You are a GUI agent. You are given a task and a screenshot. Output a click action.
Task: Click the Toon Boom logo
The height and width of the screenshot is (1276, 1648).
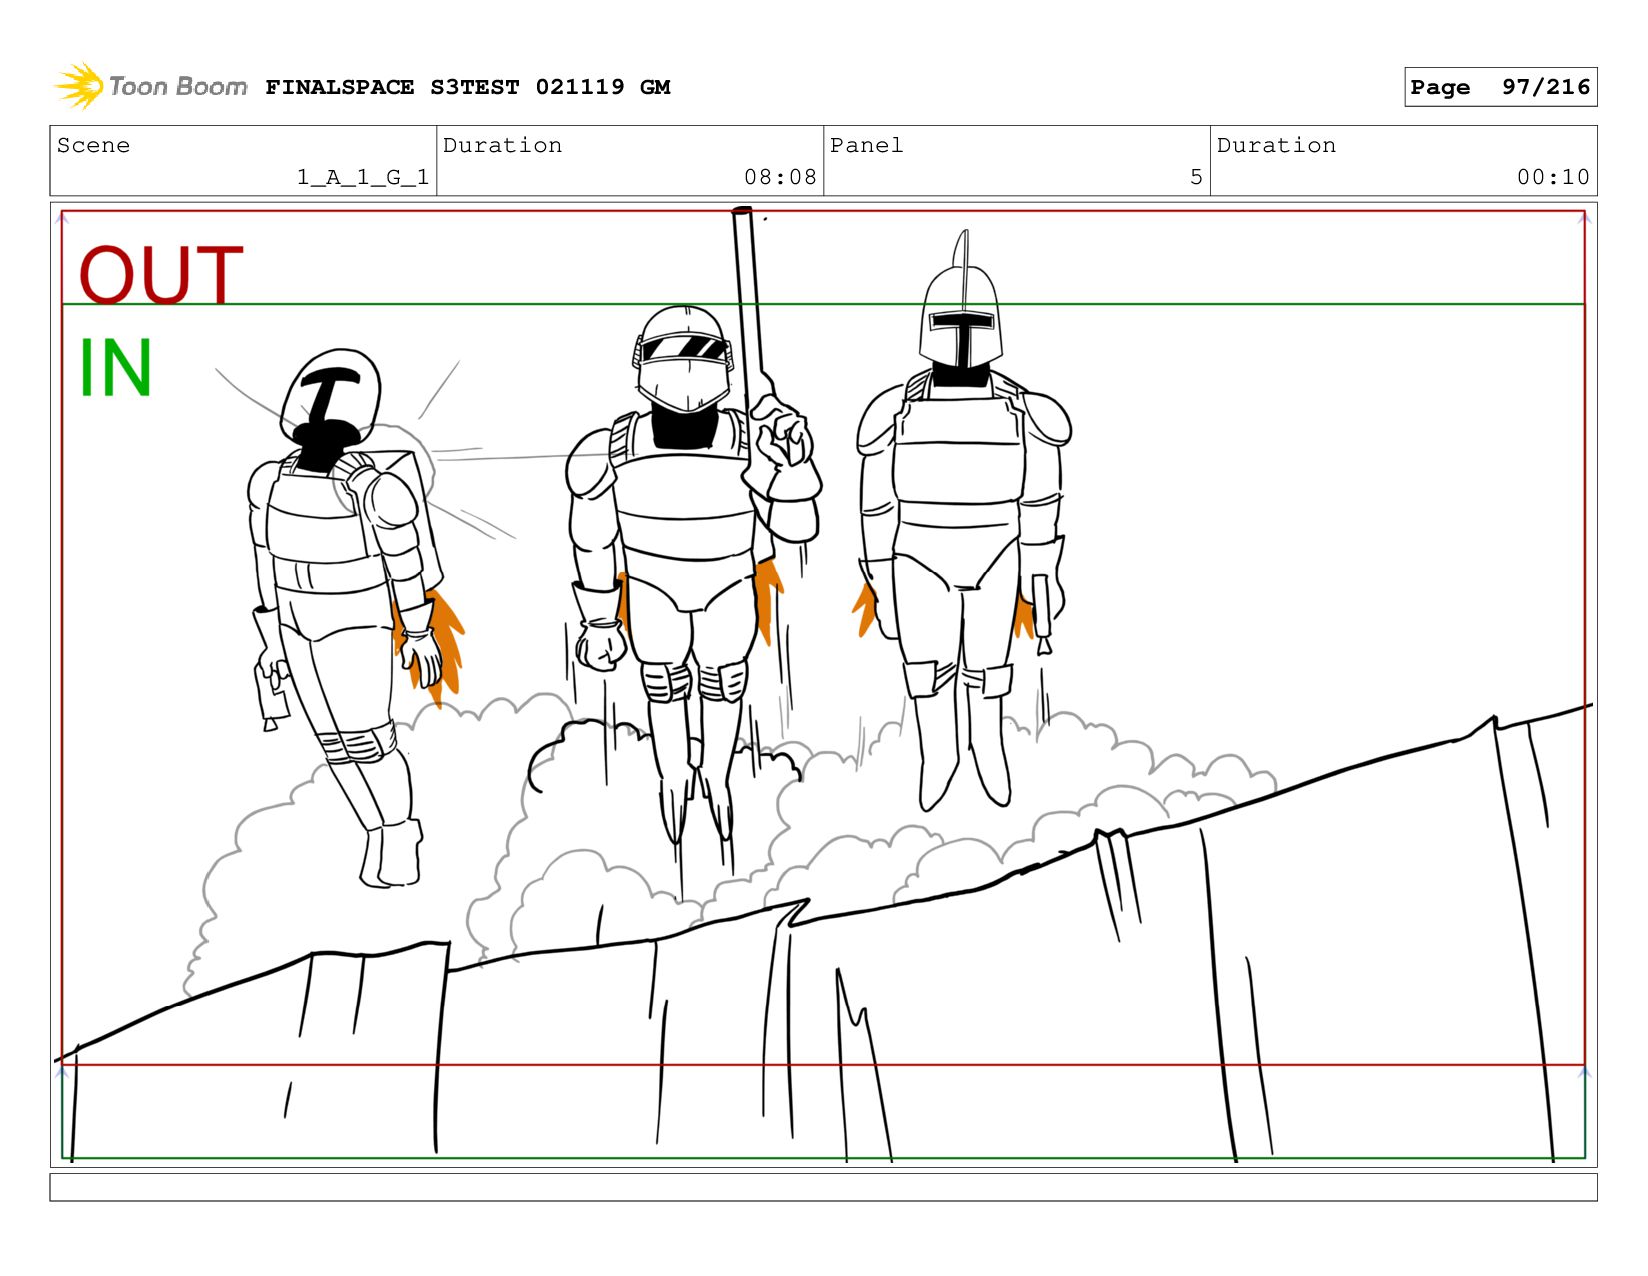tap(151, 86)
